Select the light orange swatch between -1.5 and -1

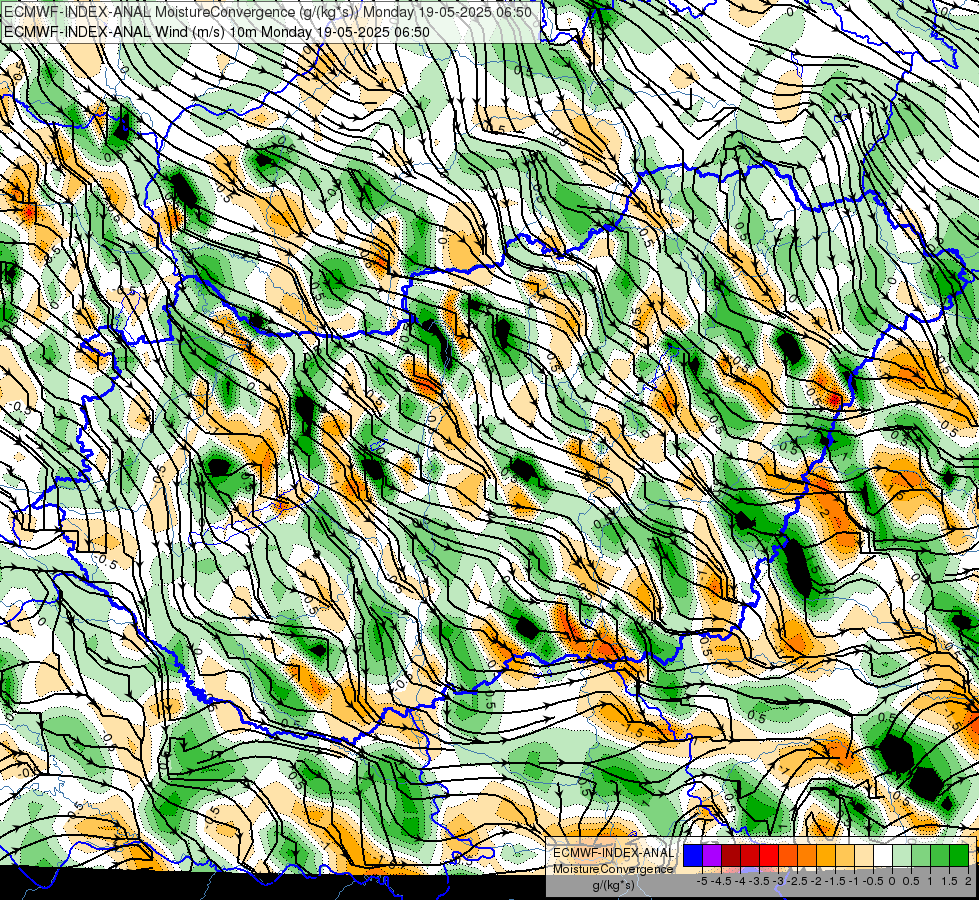tap(845, 856)
